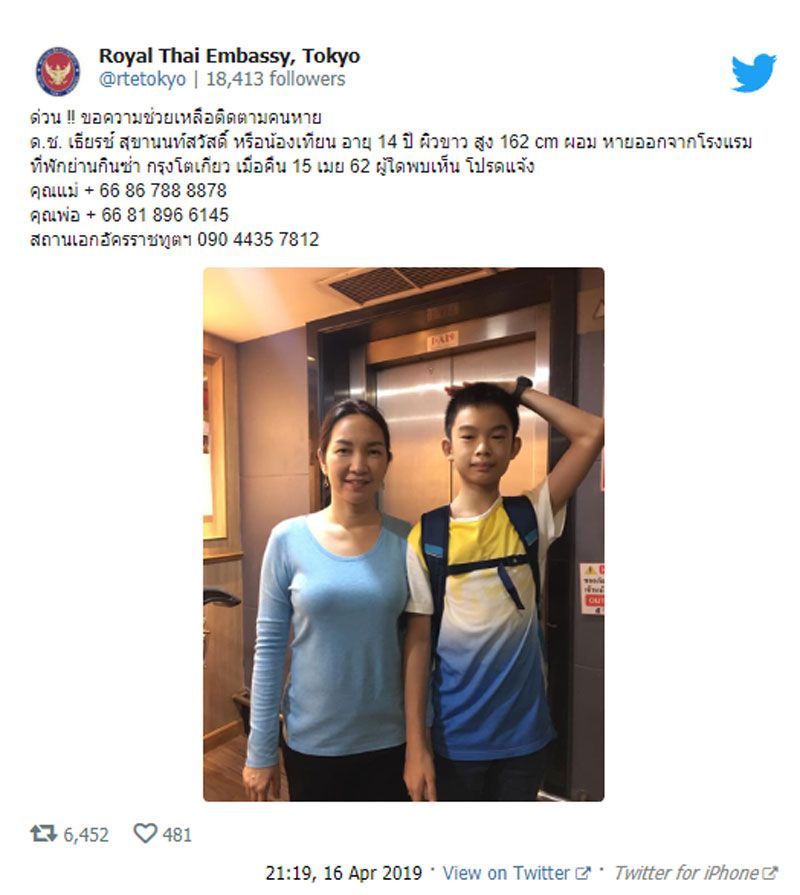Open the attached tweet photo

click(403, 534)
